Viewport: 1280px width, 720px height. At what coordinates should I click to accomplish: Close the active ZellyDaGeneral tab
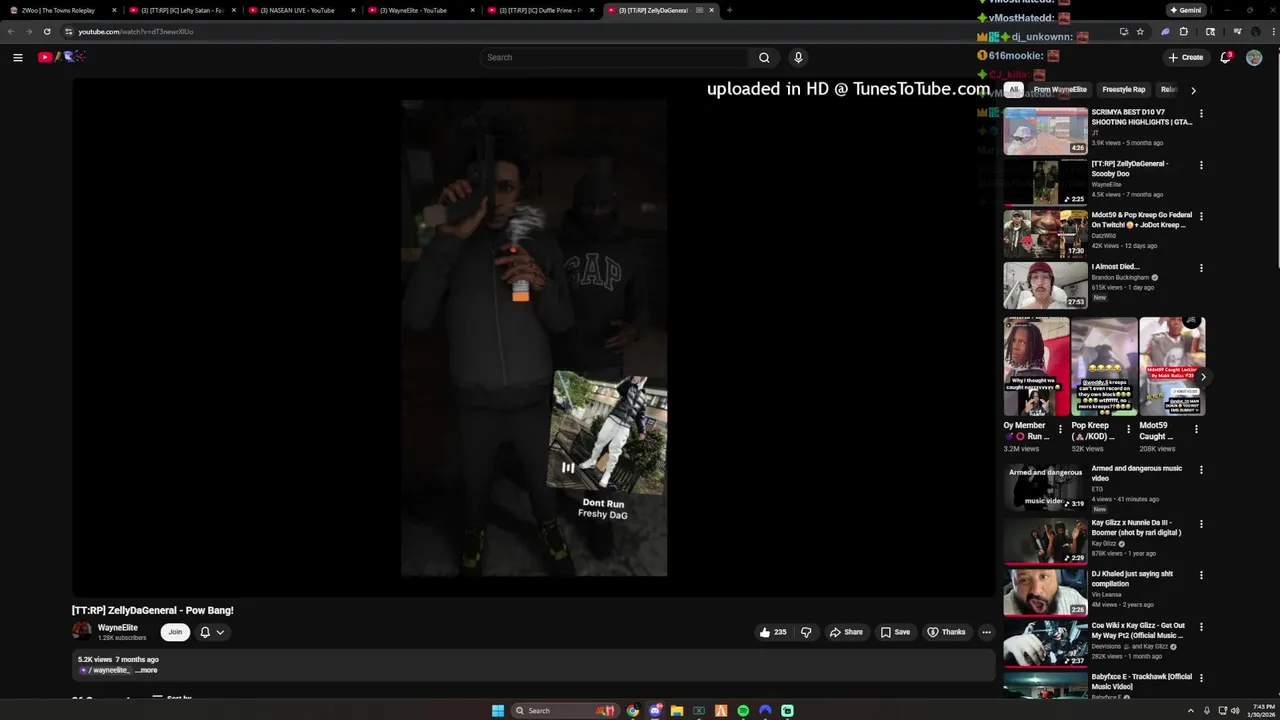(x=711, y=10)
